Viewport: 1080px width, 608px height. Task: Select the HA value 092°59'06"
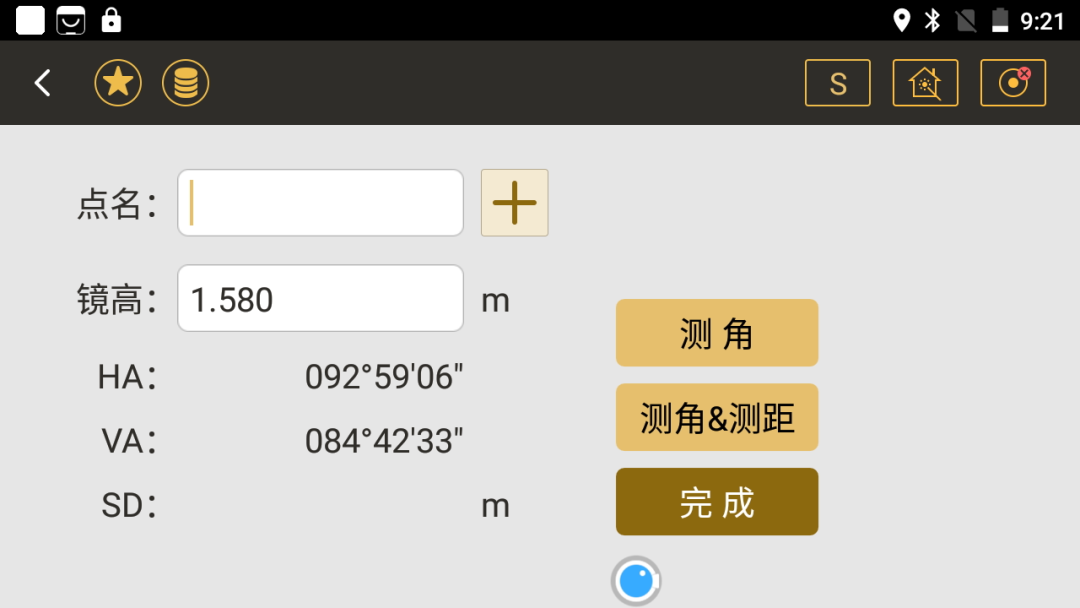coord(384,377)
